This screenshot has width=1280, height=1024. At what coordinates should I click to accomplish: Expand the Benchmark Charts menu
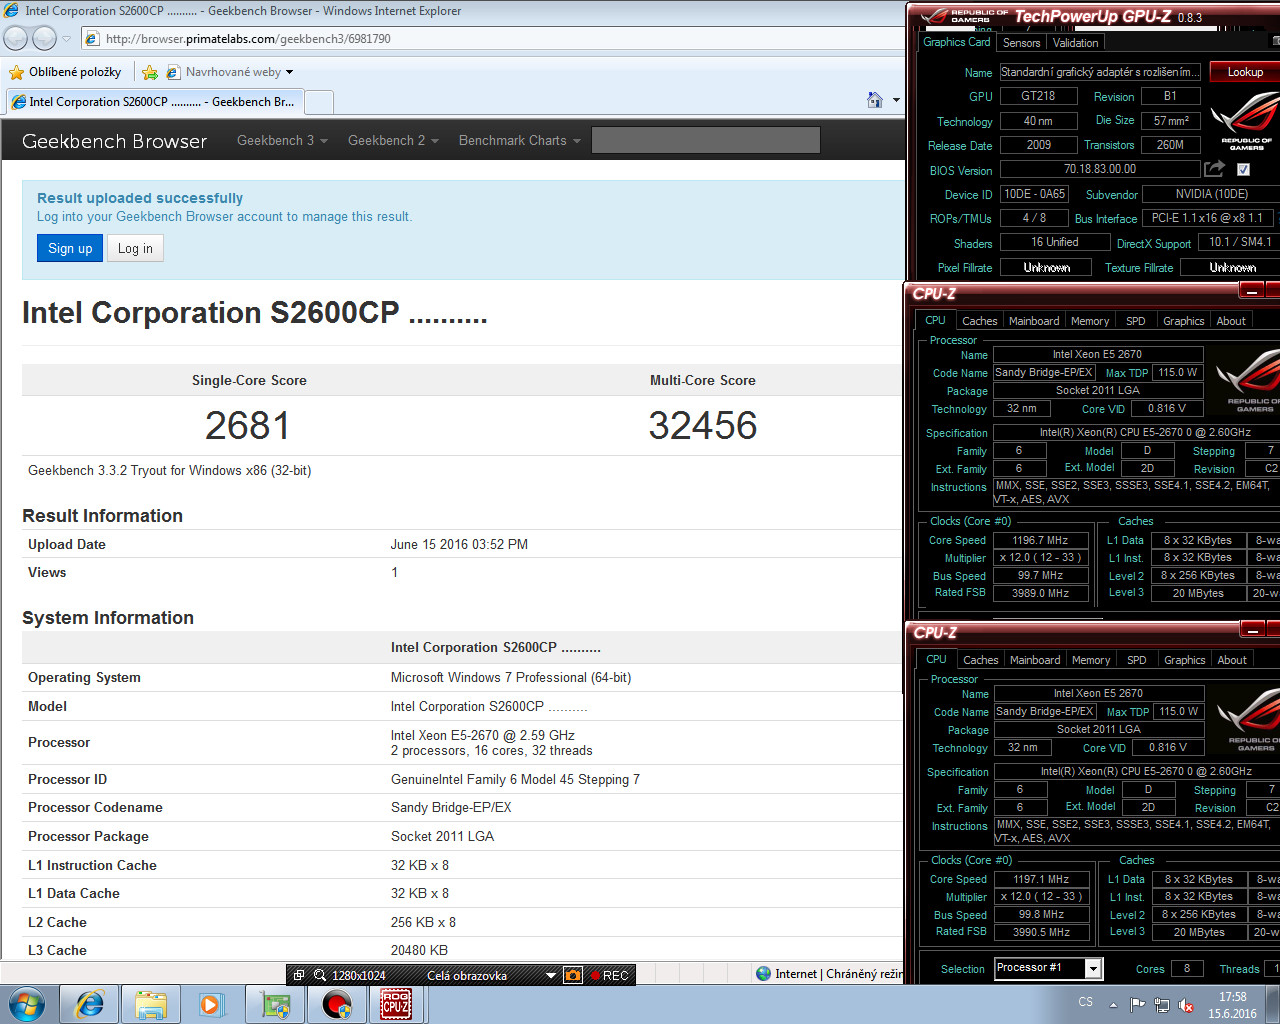coord(519,141)
